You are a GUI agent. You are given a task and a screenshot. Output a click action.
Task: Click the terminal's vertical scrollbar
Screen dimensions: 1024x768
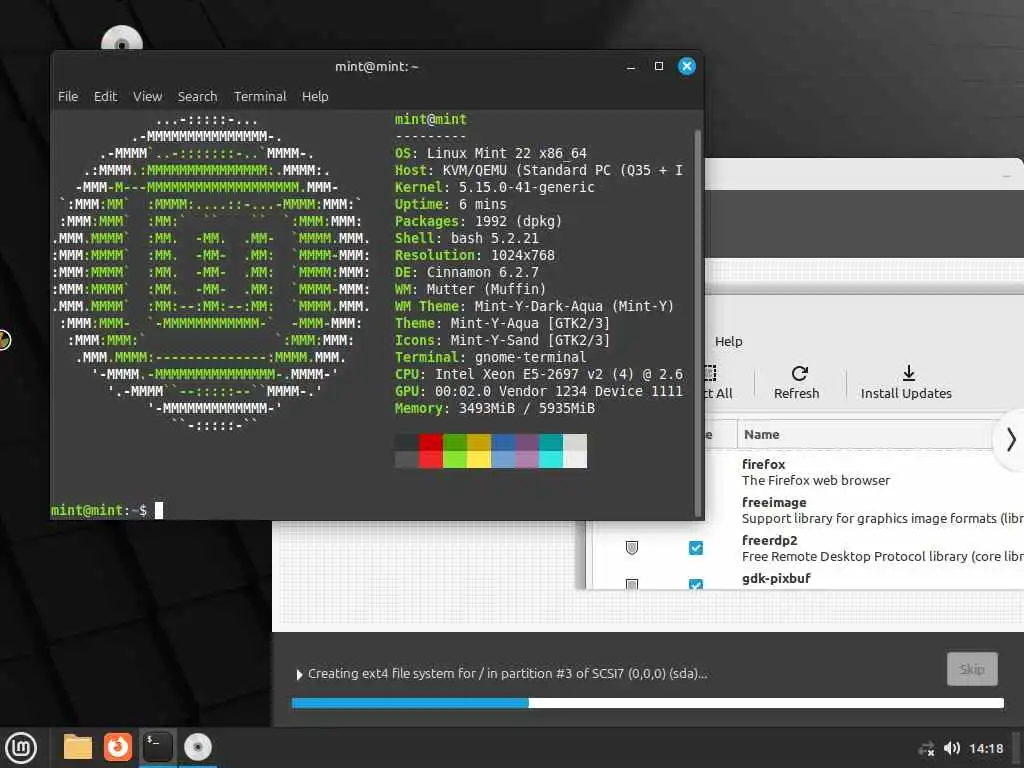pyautogui.click(x=697, y=323)
